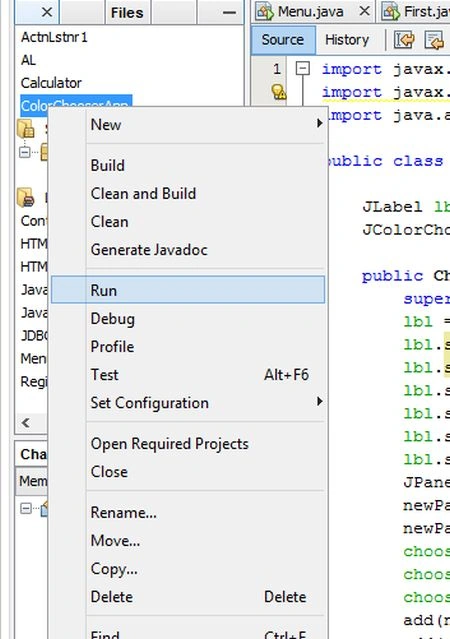
Task: Switch to the History view button
Action: [347, 40]
